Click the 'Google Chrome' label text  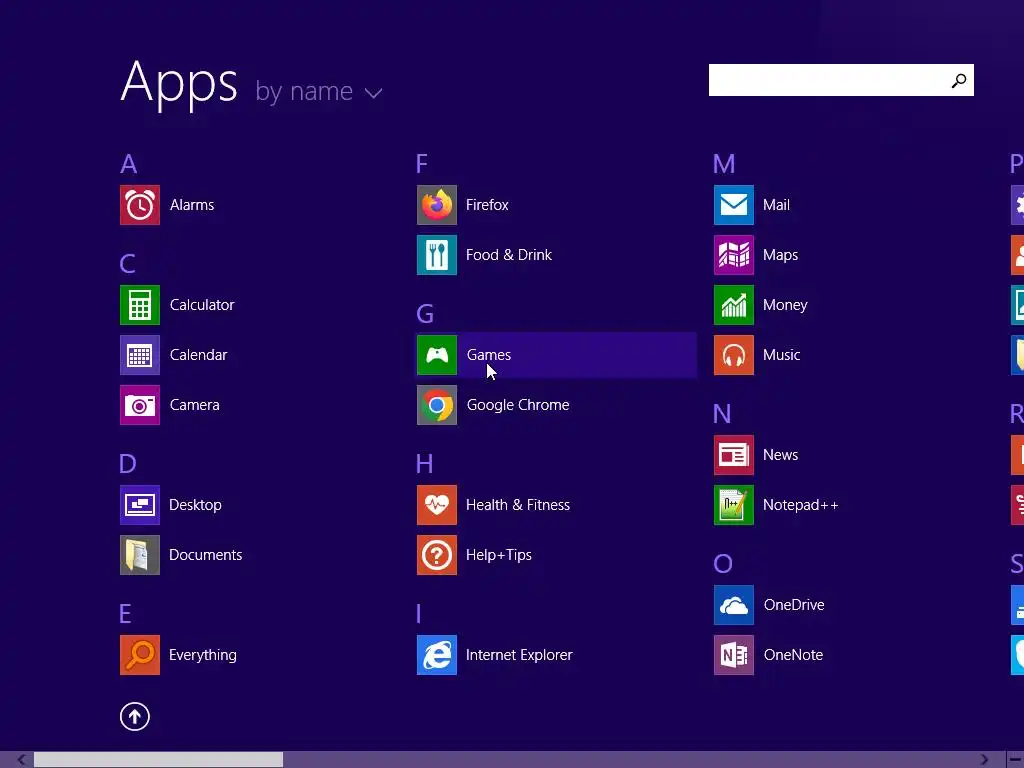tap(518, 405)
